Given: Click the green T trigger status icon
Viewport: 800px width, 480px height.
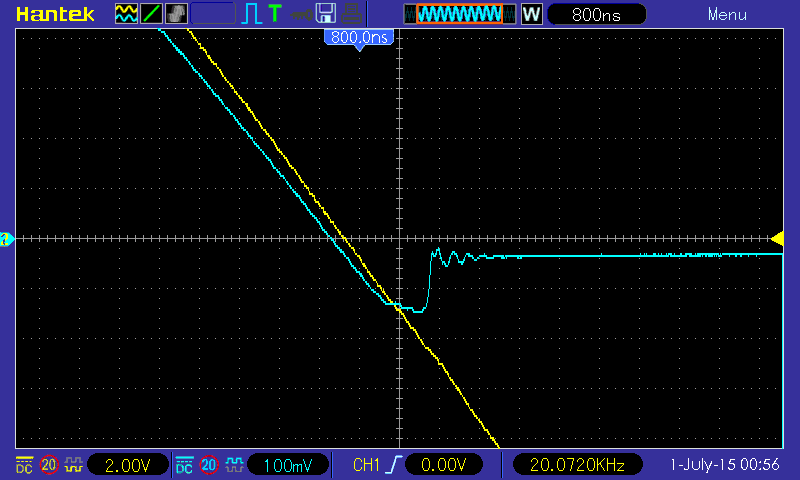Looking at the screenshot, I should click(x=275, y=13).
